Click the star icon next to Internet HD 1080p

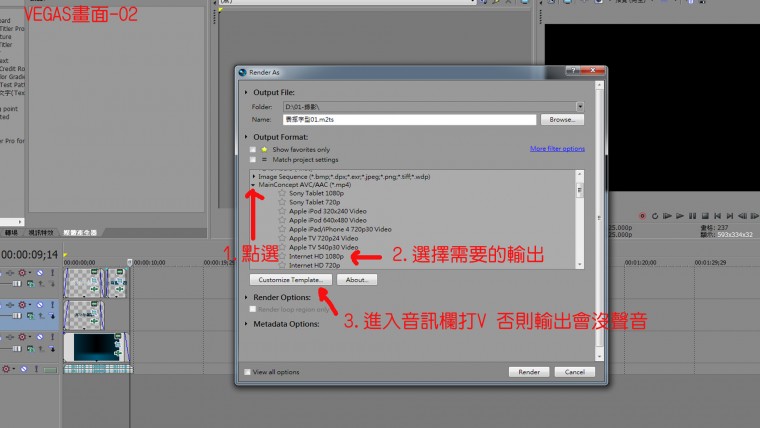pos(282,257)
